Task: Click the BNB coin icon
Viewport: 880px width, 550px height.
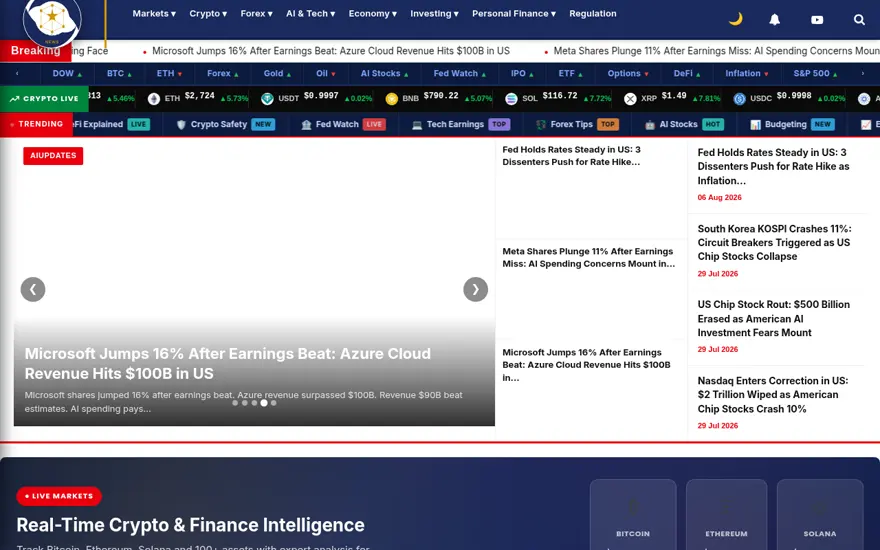Action: pyautogui.click(x=392, y=99)
